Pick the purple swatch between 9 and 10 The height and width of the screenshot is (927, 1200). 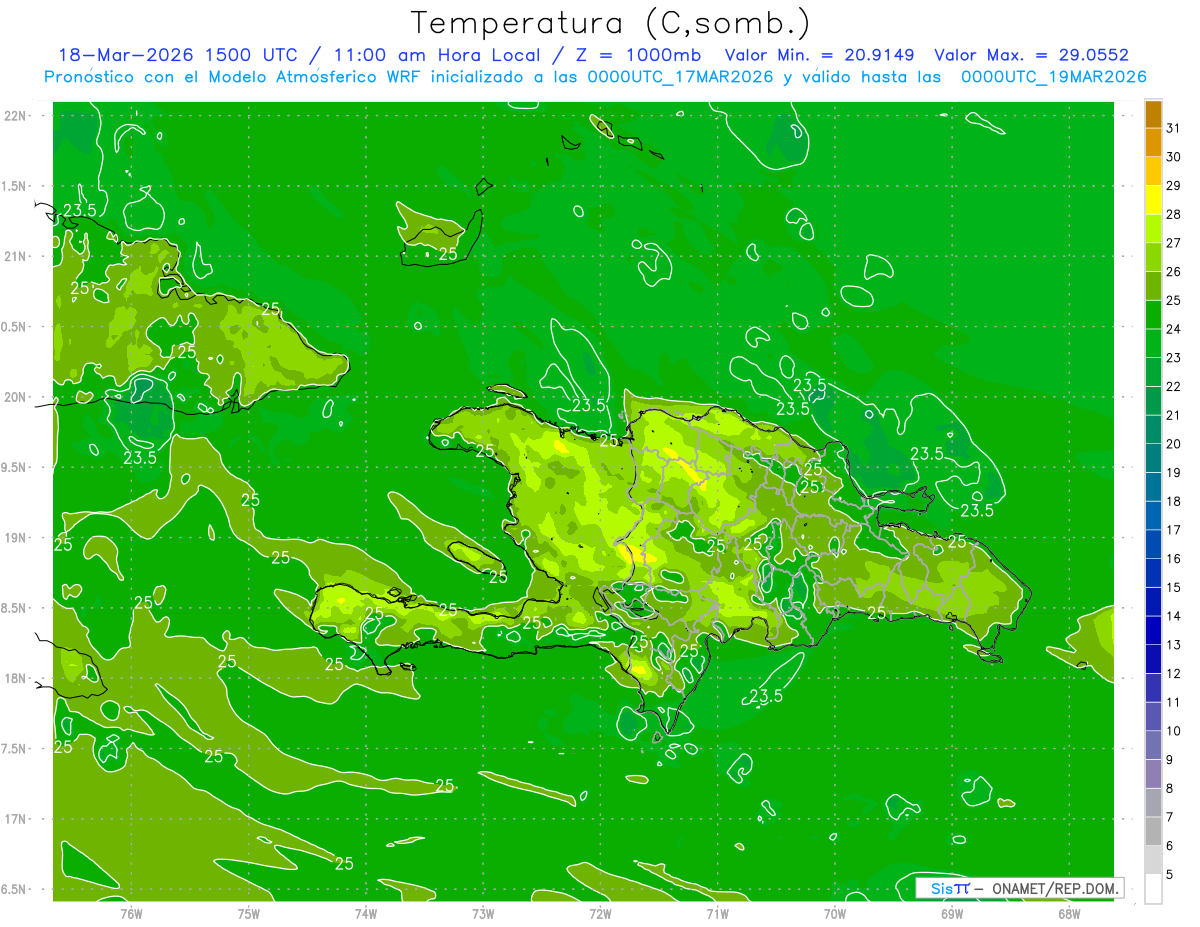pyautogui.click(x=1153, y=746)
